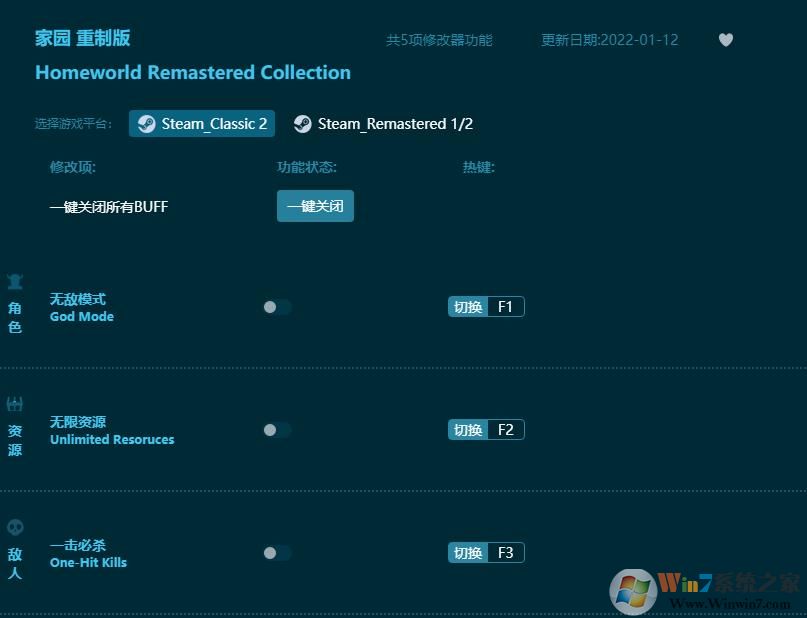Click the Steam logo beside Steam_Remastered
Image resolution: width=807 pixels, height=618 pixels.
[303, 124]
